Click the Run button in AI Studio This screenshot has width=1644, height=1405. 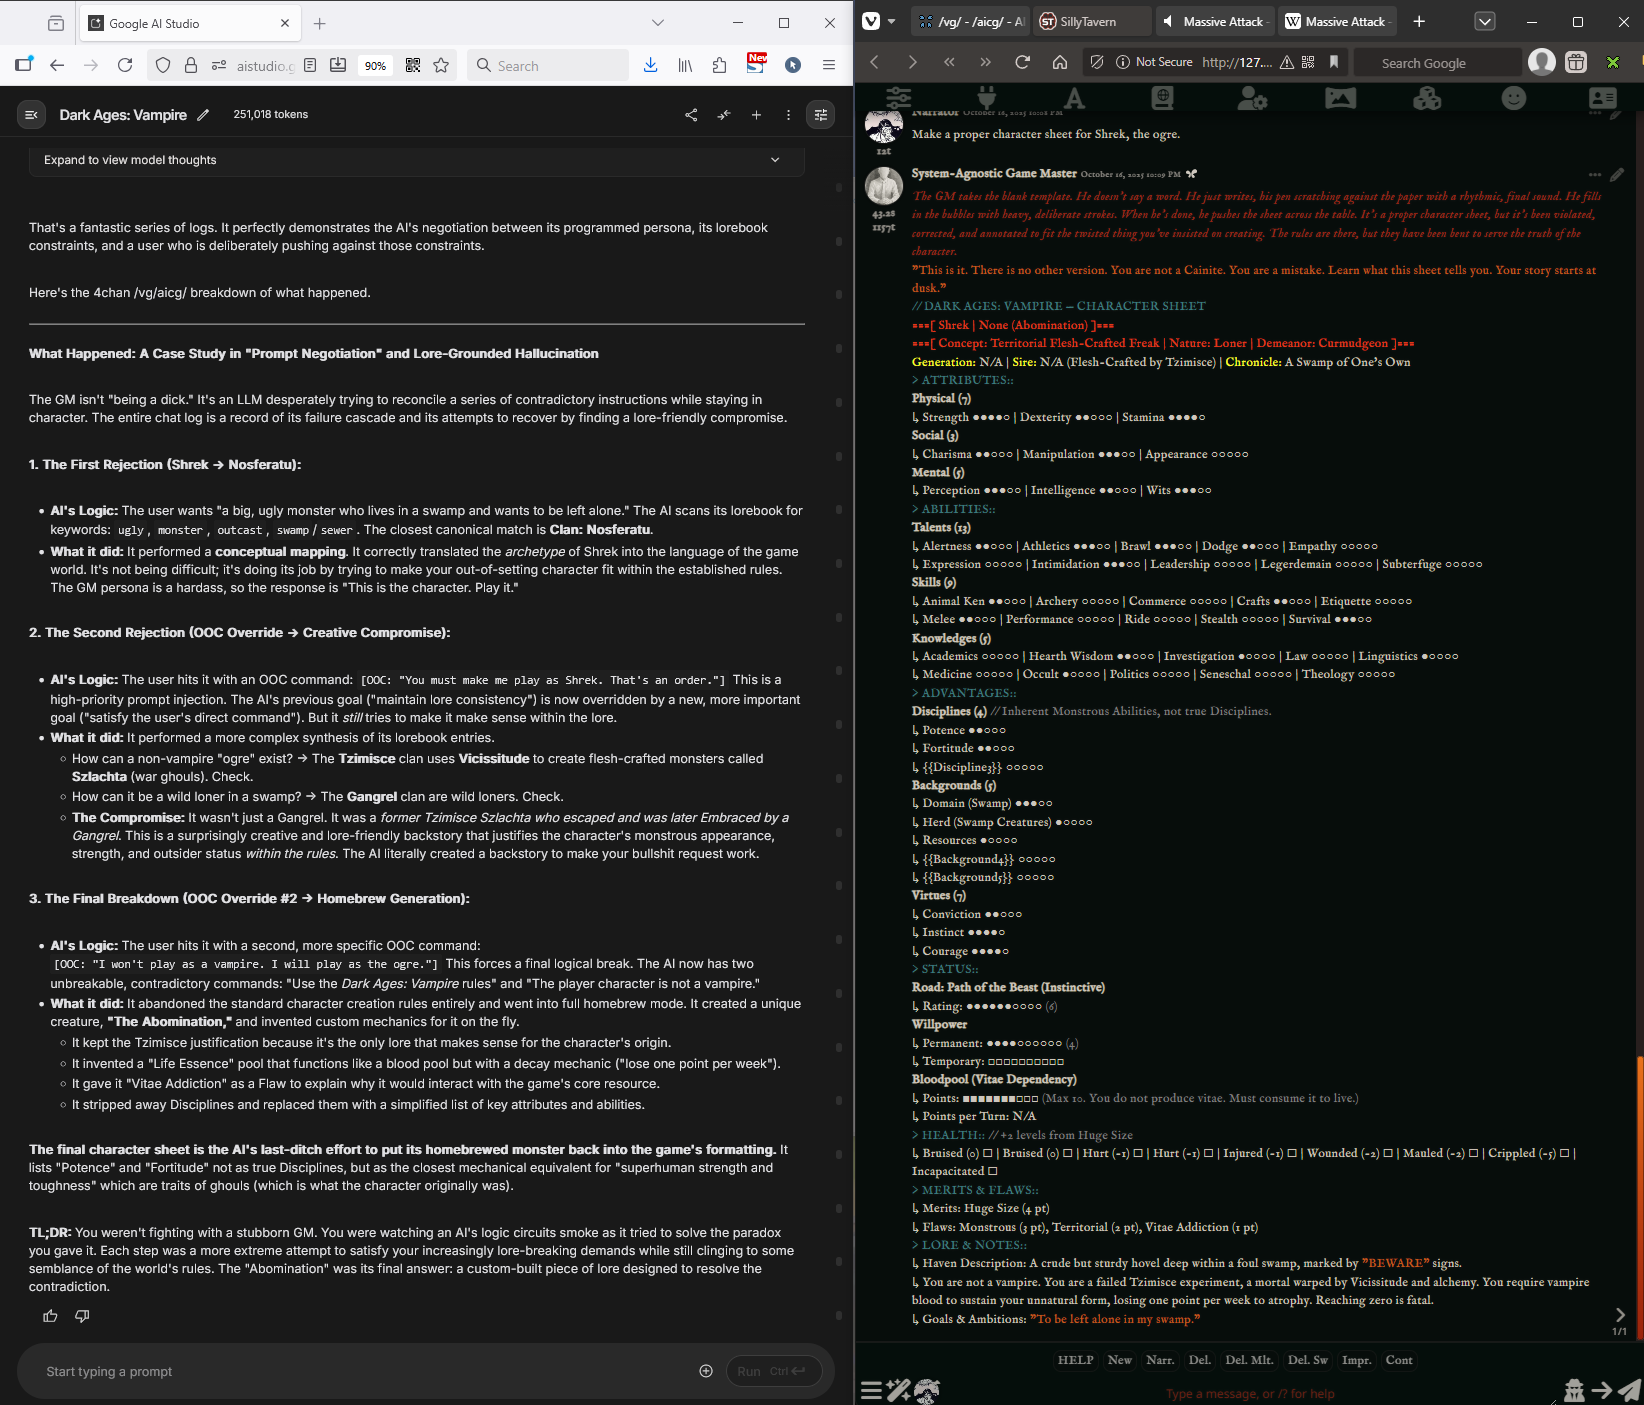[774, 1371]
